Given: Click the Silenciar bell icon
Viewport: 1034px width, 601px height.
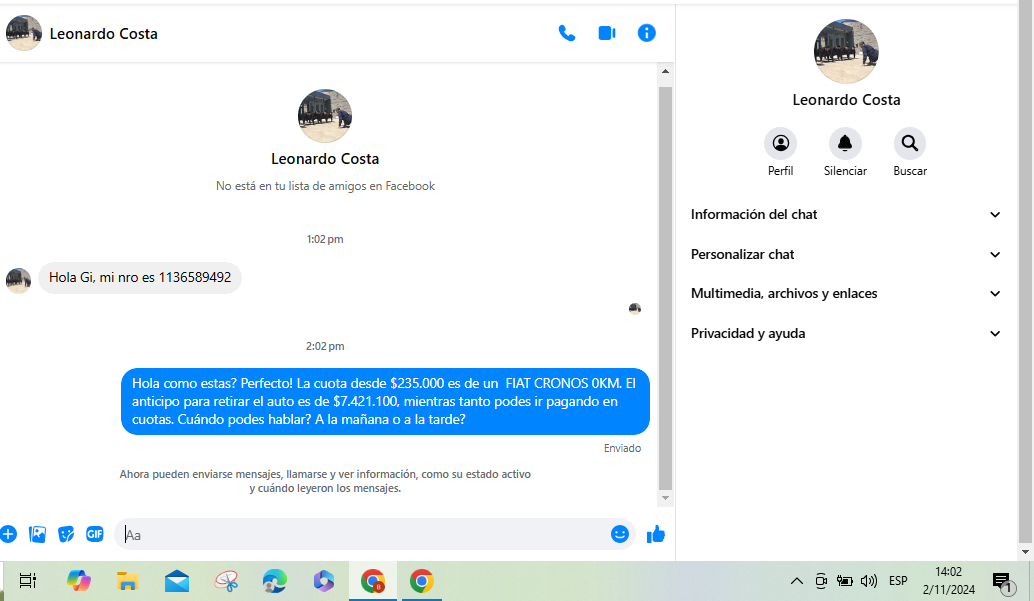Looking at the screenshot, I should click(x=845, y=143).
